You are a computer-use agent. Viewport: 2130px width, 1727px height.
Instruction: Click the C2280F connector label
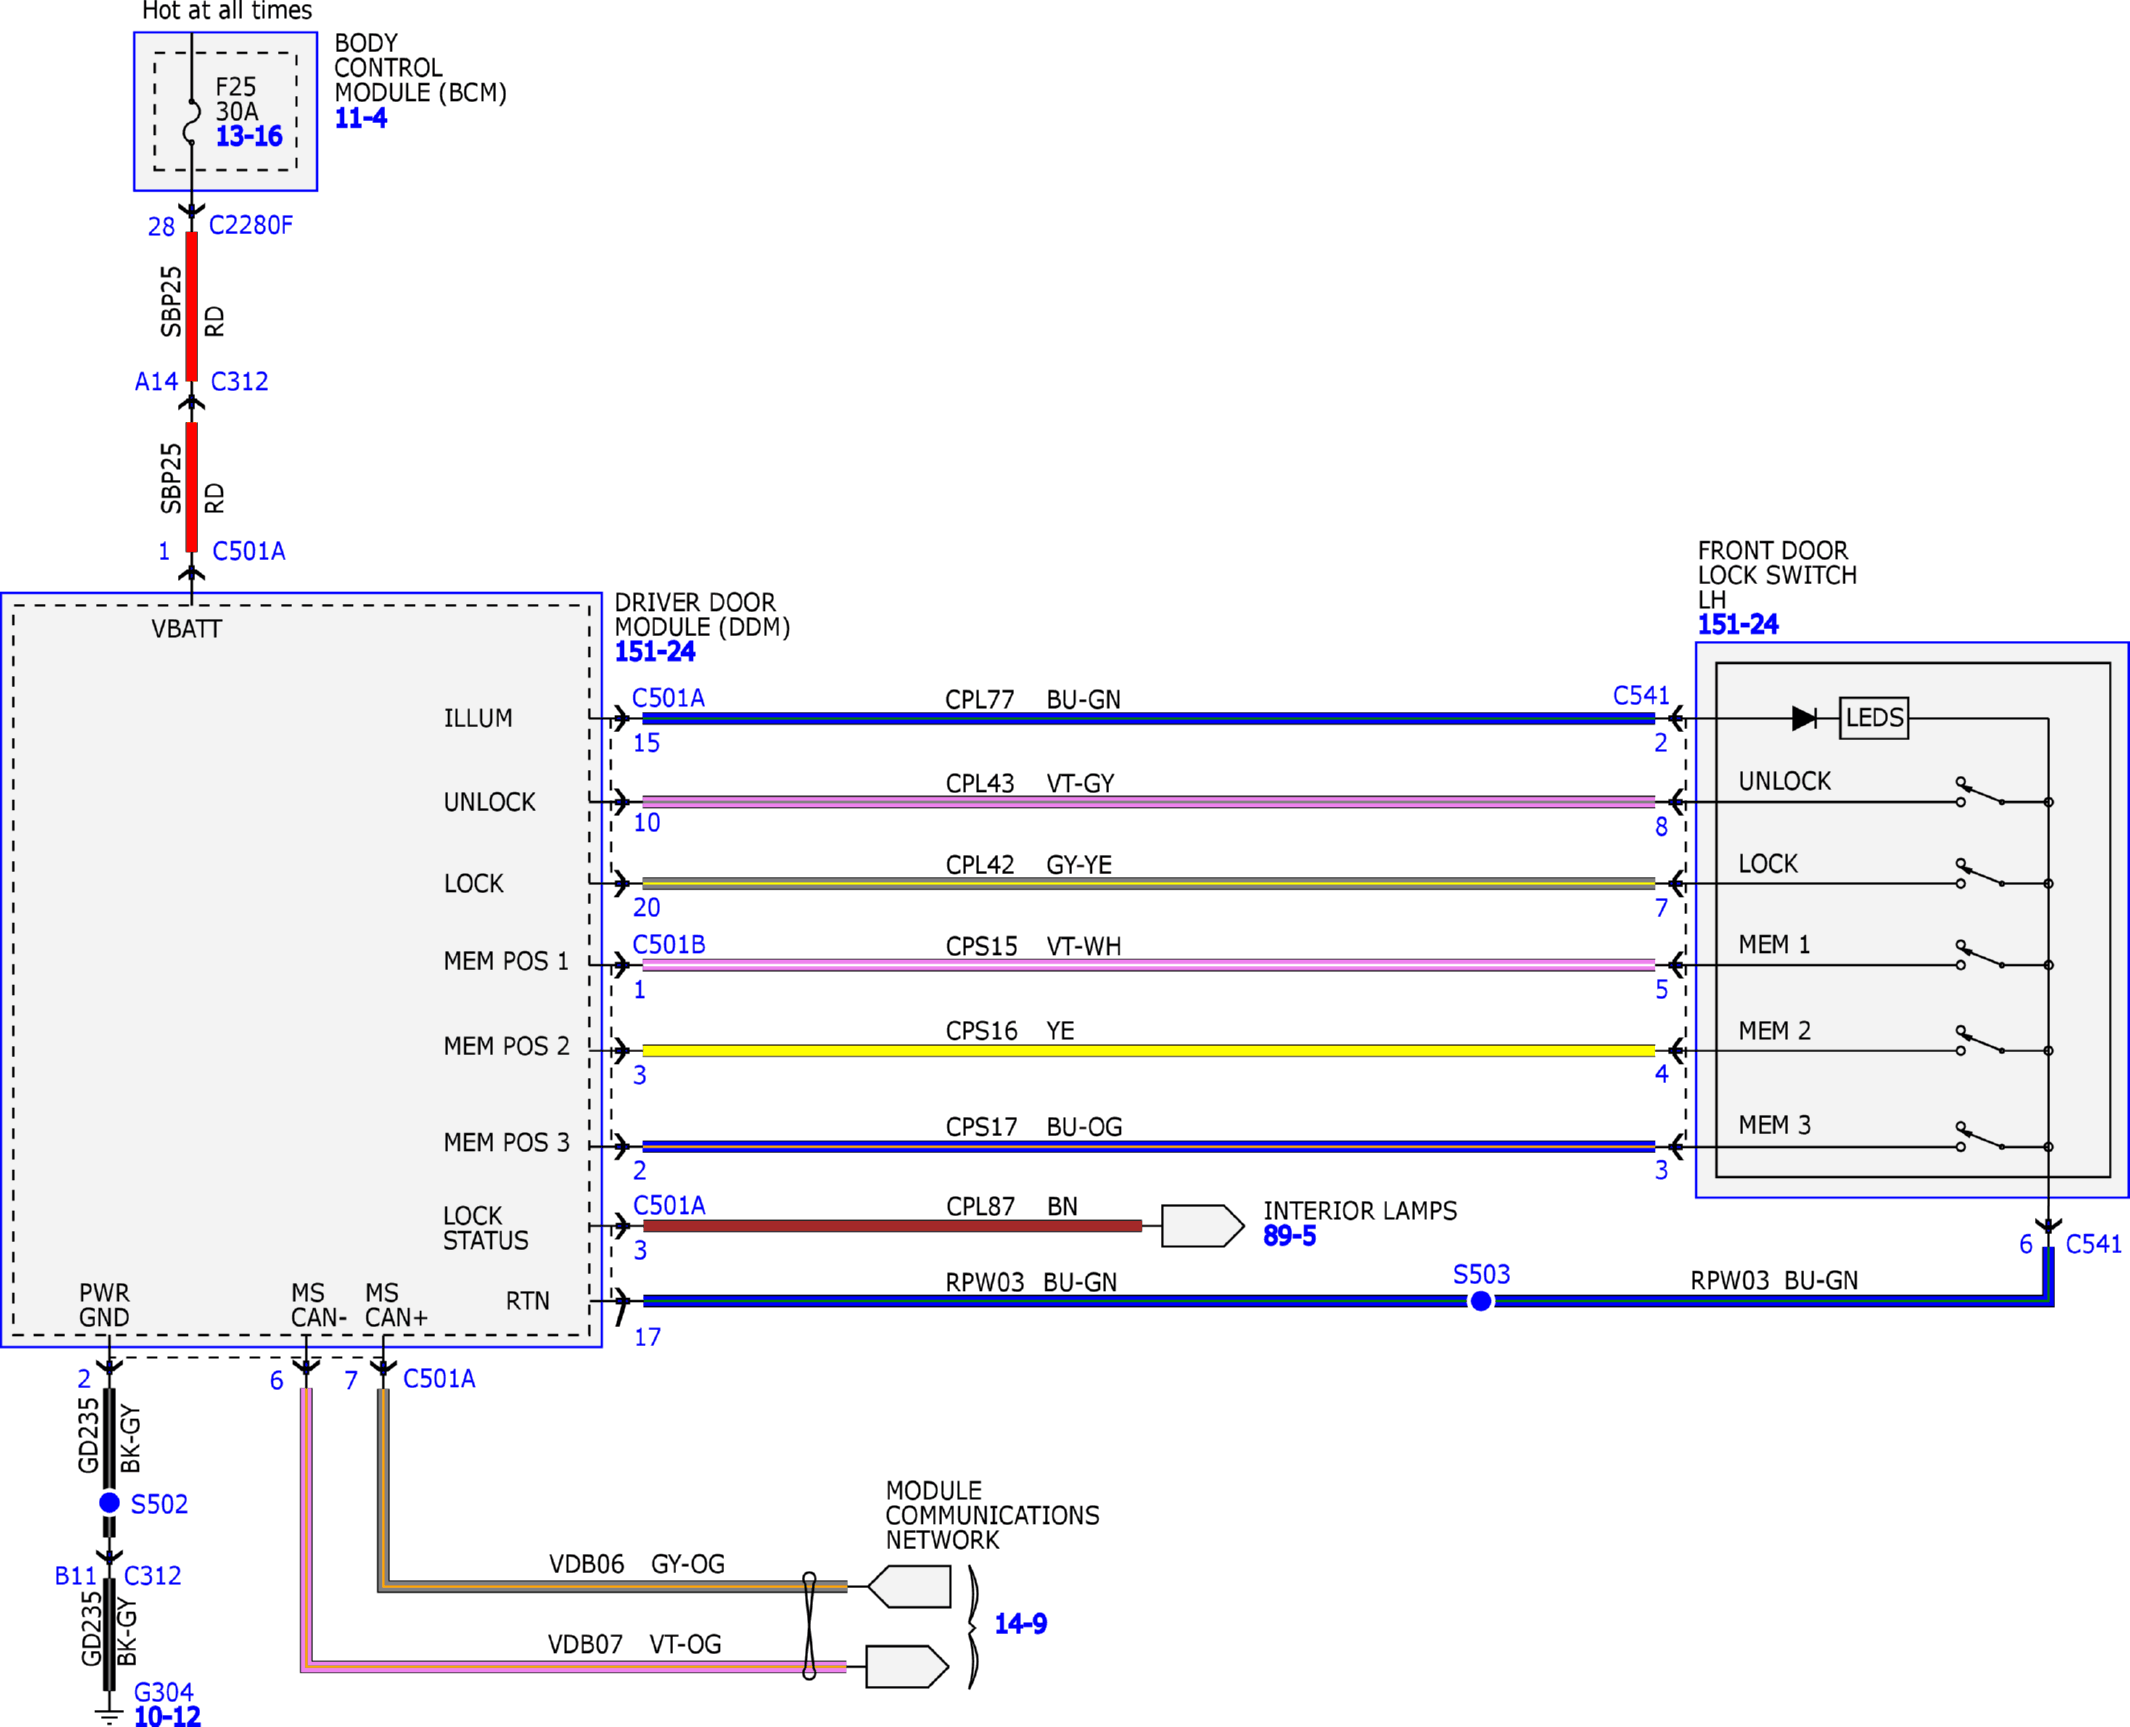pyautogui.click(x=251, y=226)
